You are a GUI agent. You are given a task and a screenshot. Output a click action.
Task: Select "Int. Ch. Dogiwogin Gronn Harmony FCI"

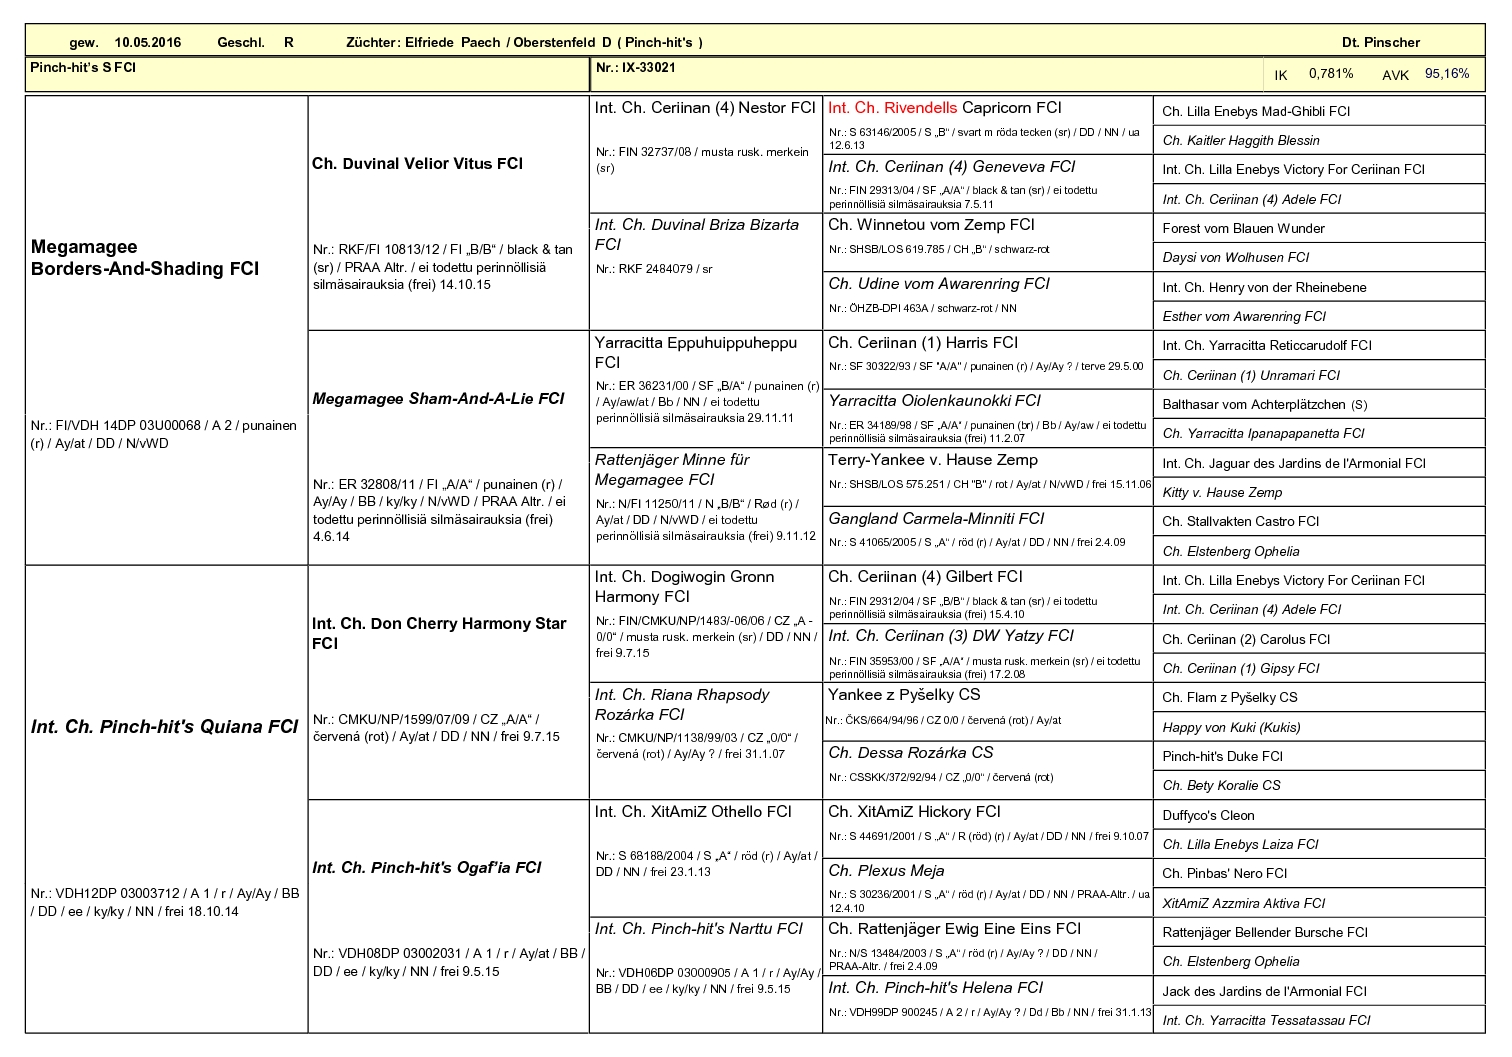coord(685,587)
